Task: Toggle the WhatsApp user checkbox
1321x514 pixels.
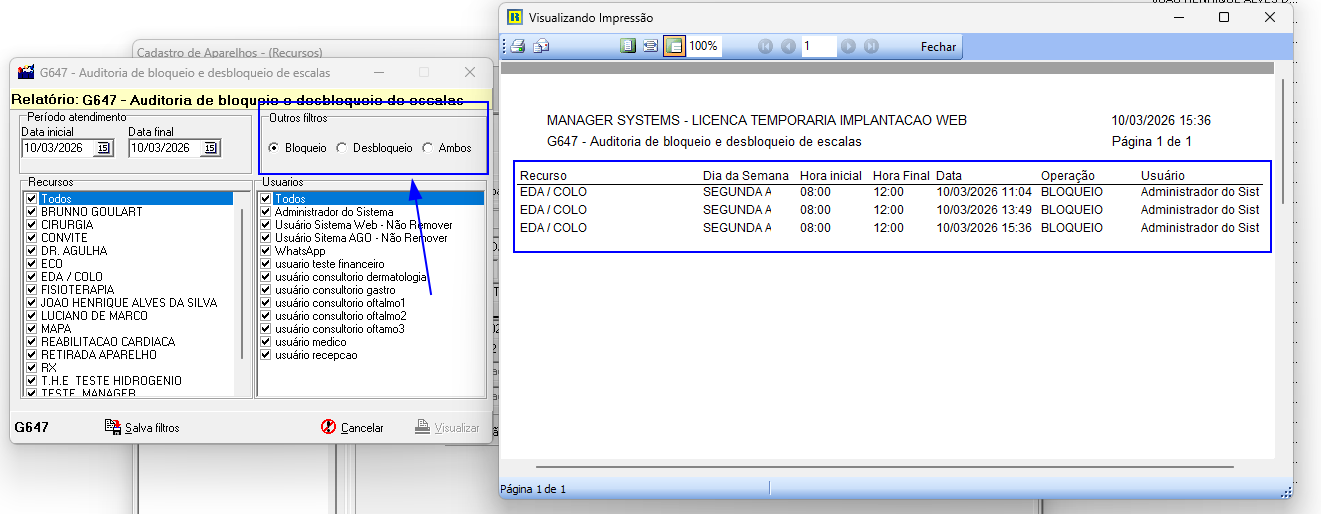Action: [x=265, y=251]
